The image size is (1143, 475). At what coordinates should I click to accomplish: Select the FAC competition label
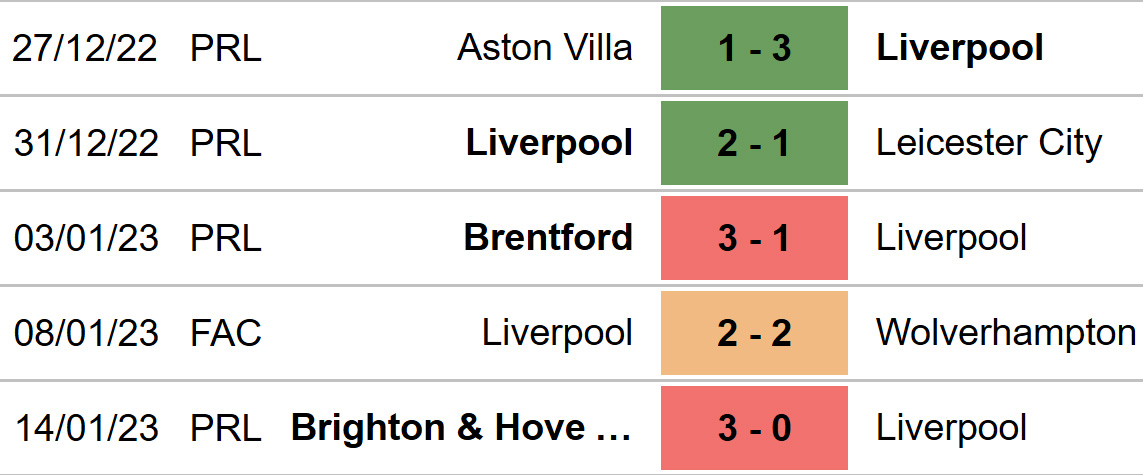226,333
